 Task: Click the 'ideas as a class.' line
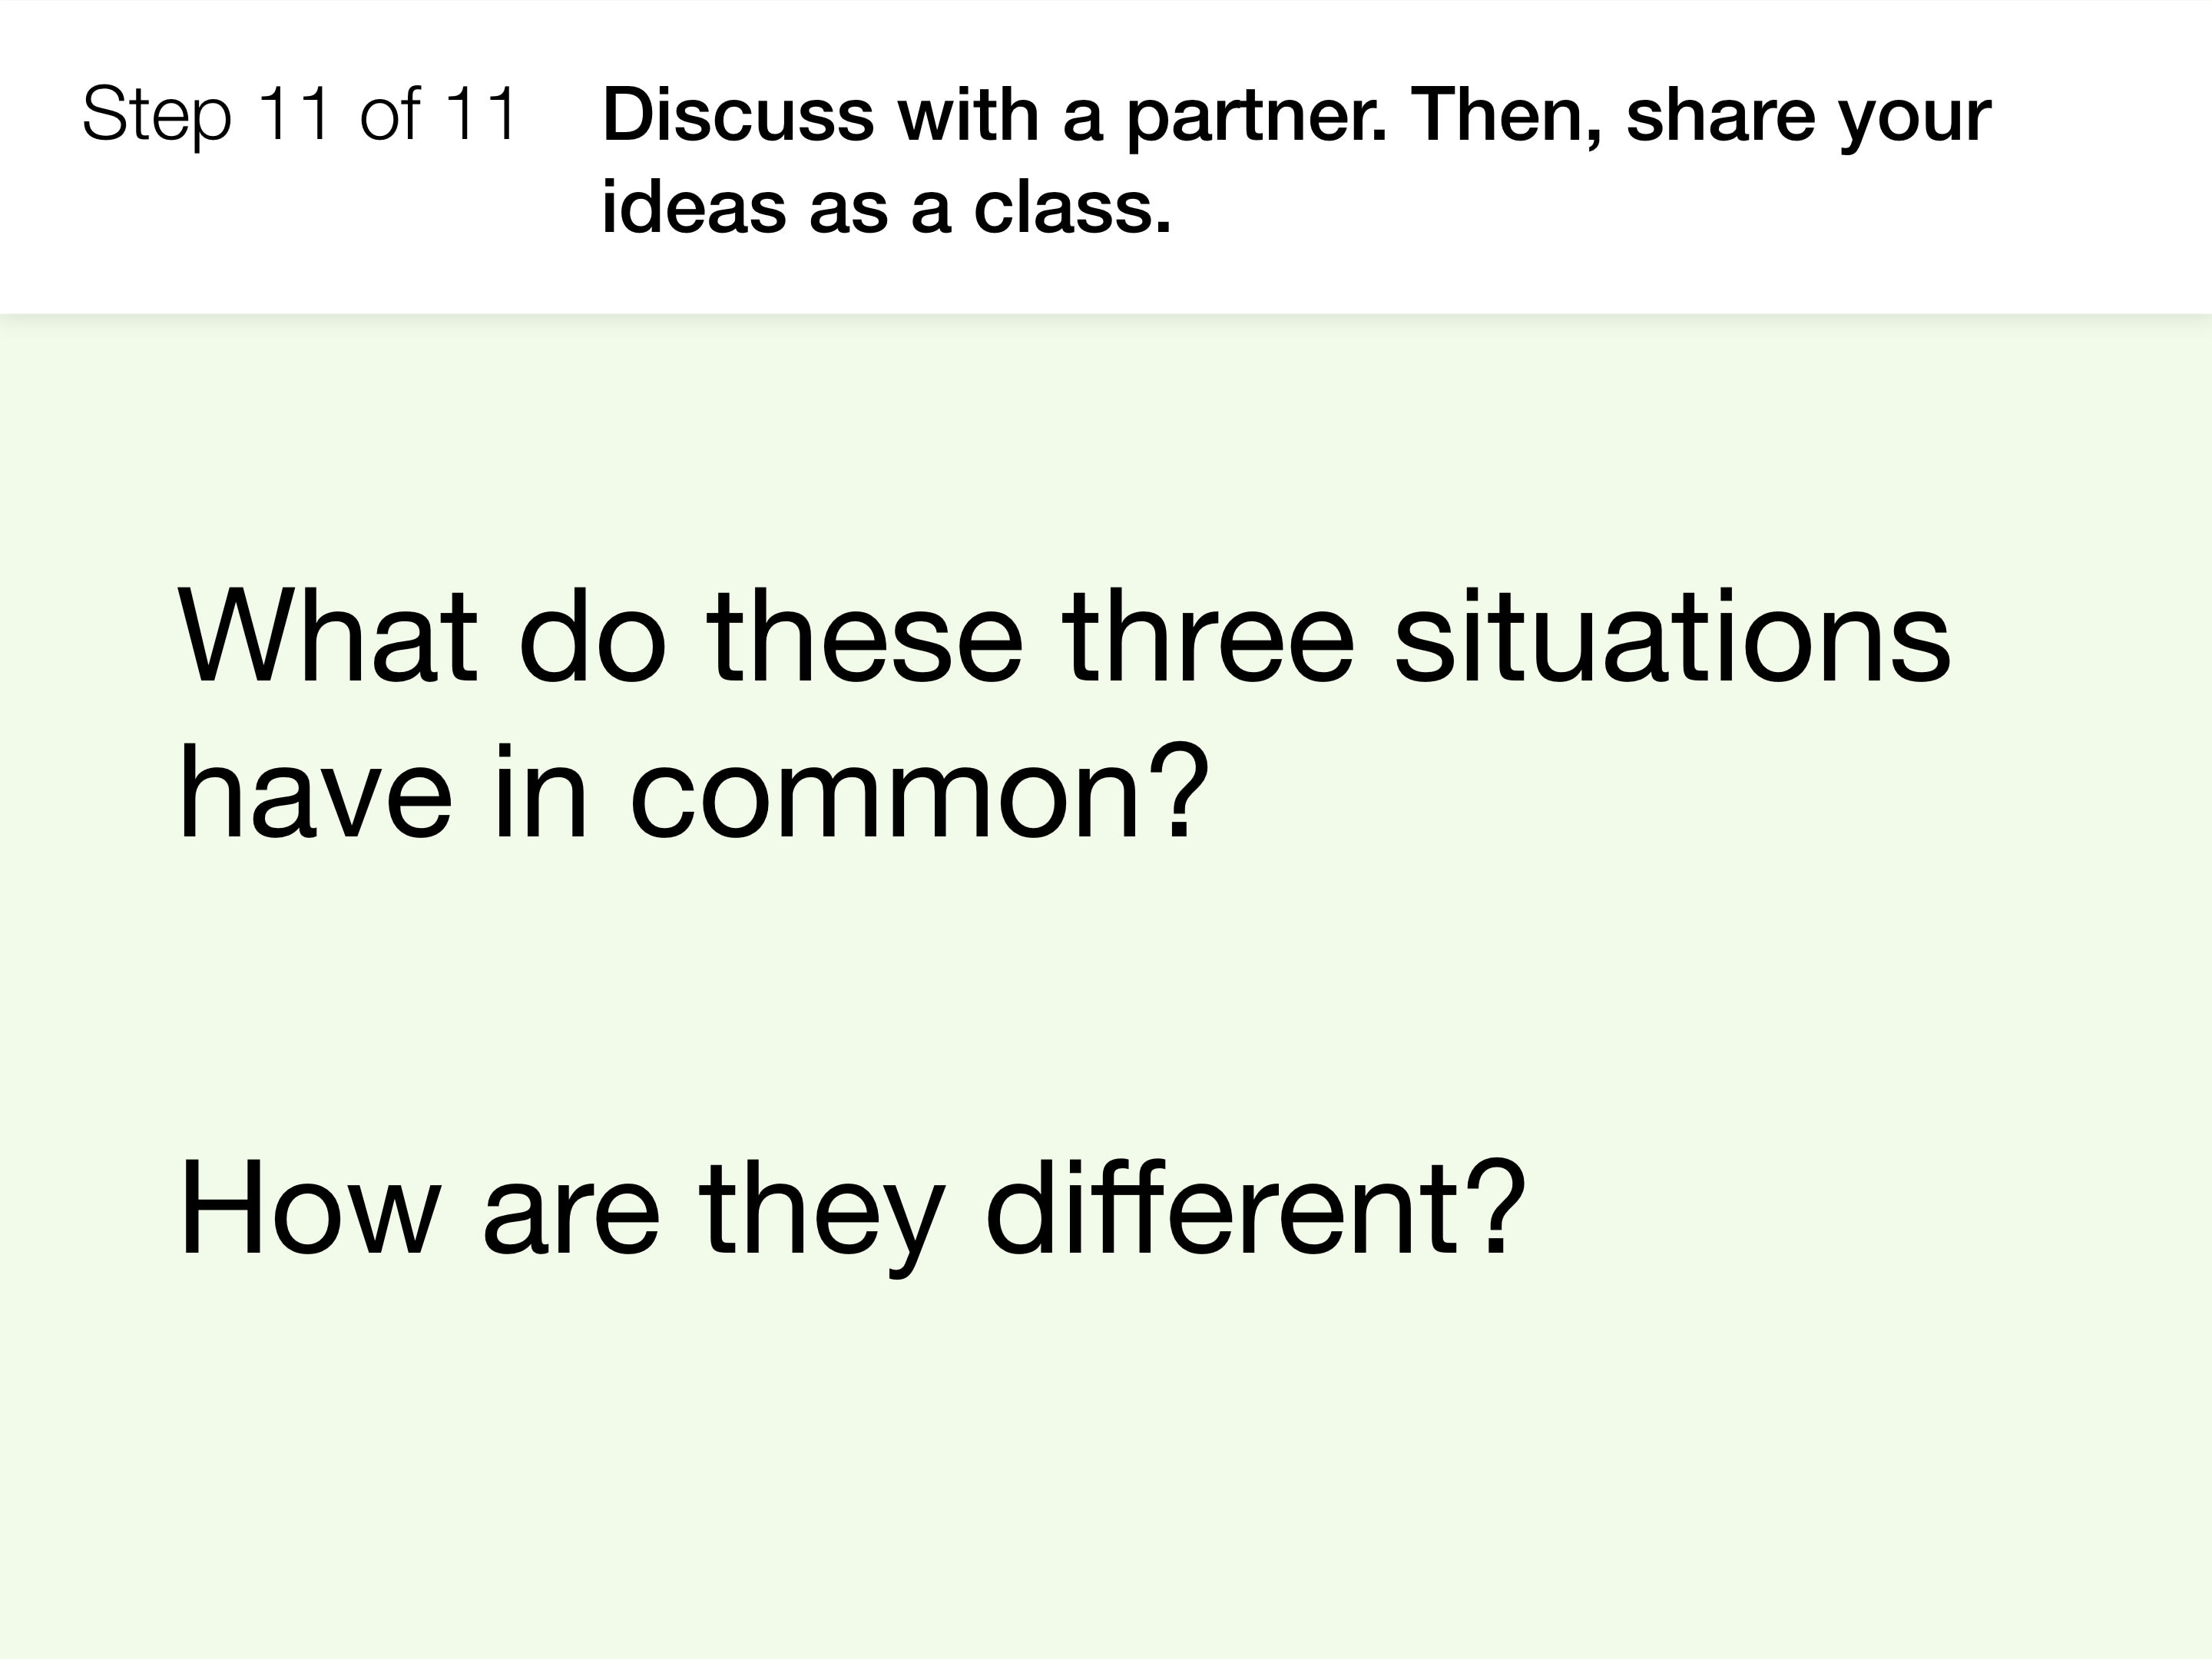[x=886, y=208]
